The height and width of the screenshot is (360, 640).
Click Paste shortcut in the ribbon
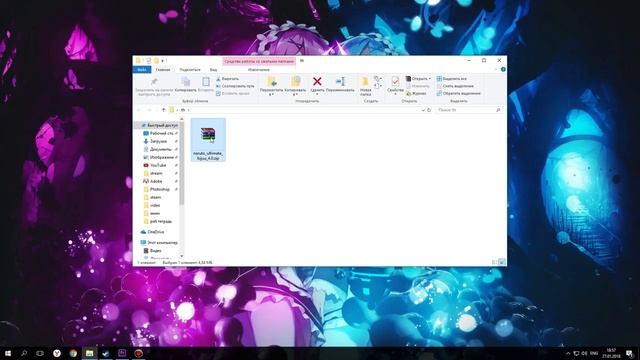[233, 93]
